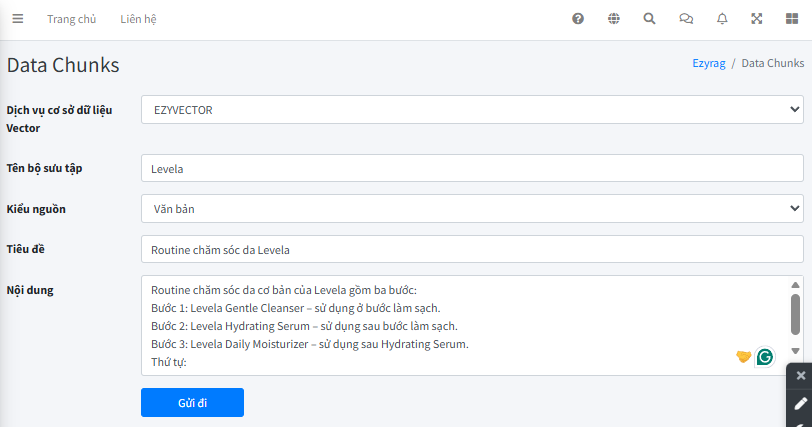This screenshot has height=427, width=812.
Task: Click the Tiêu đề label
Action: 25,249
